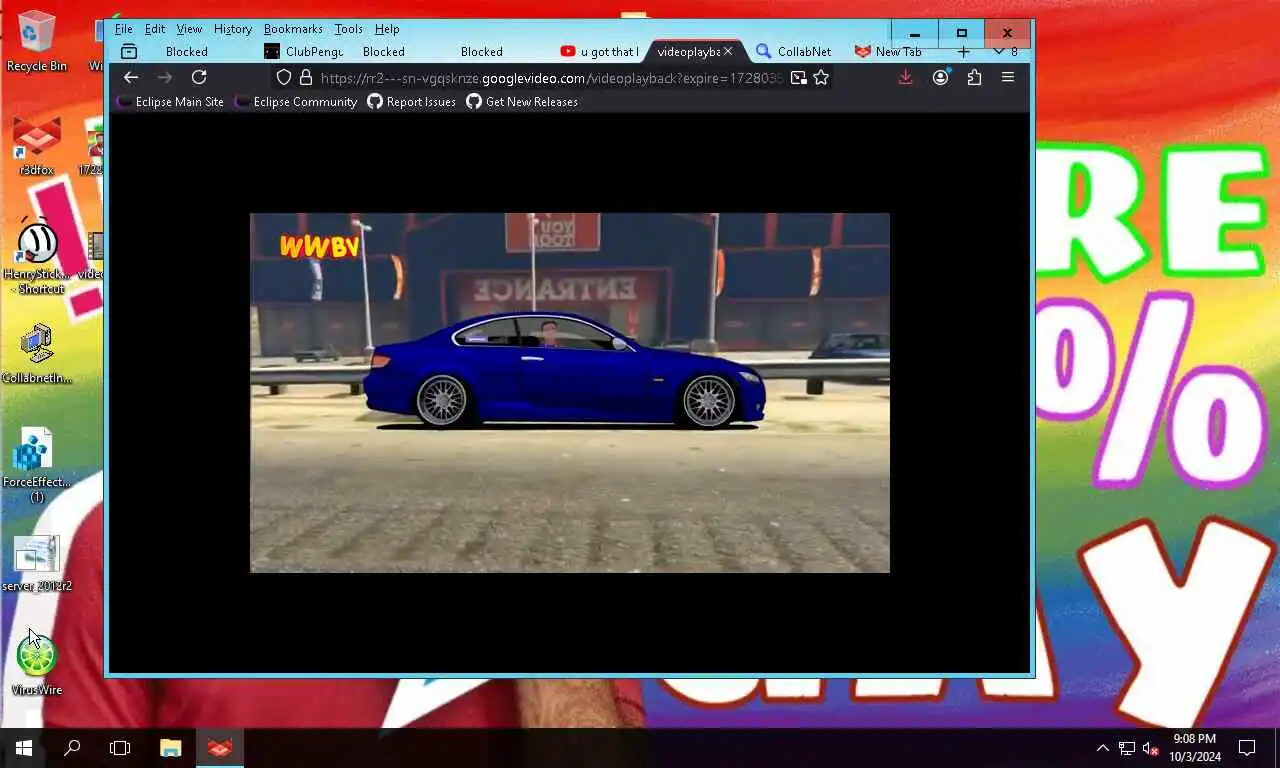1280x768 pixels.
Task: Open the downloads panel
Action: (x=905, y=77)
